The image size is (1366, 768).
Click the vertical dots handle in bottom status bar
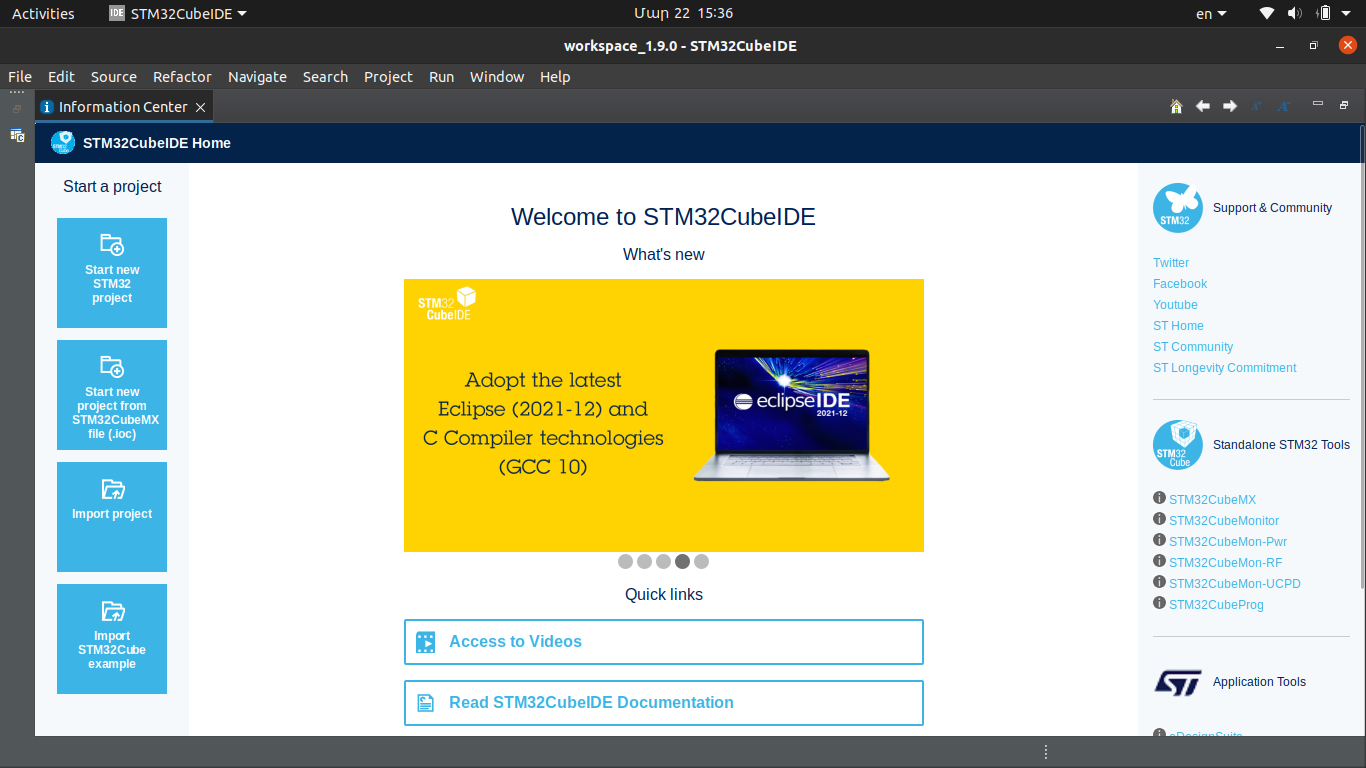(1046, 752)
